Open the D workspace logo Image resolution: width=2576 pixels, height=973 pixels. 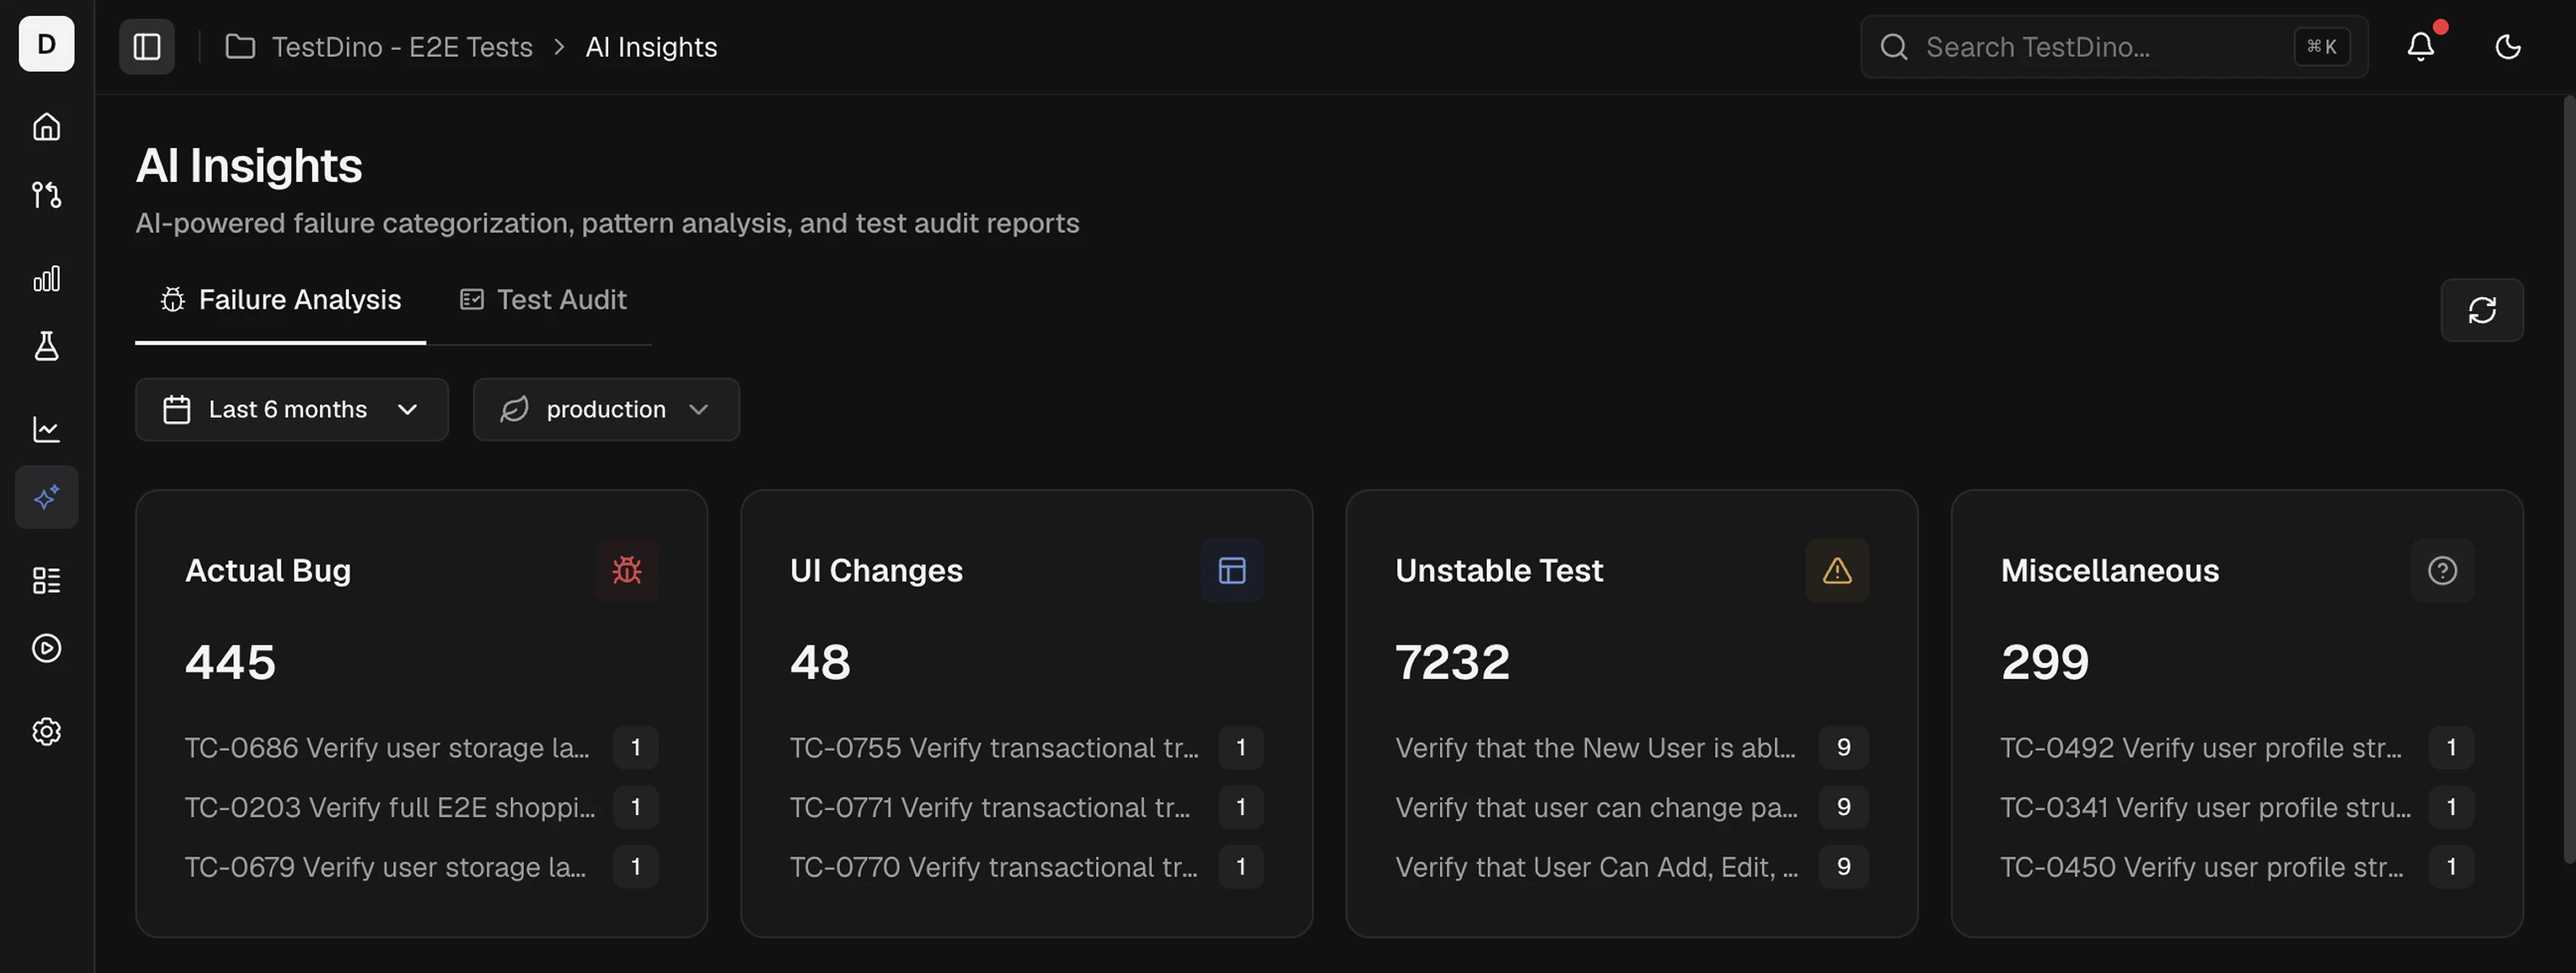point(46,44)
